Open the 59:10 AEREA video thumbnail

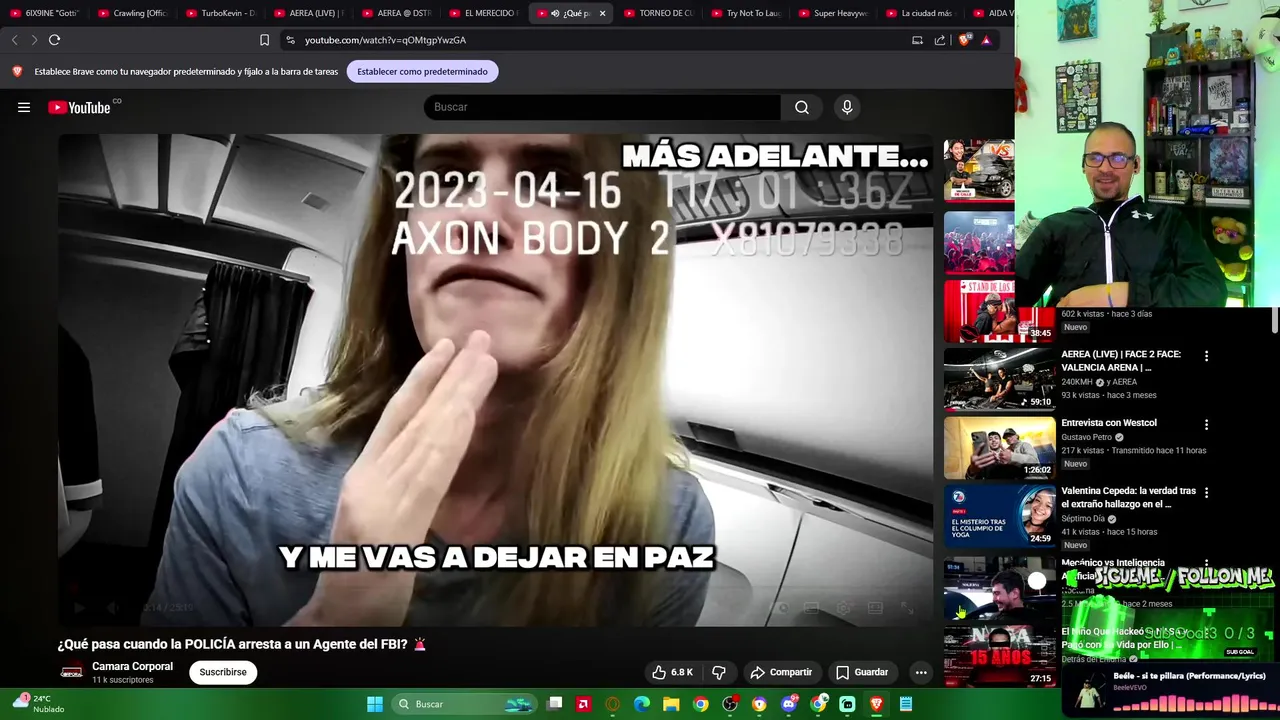pyautogui.click(x=999, y=379)
